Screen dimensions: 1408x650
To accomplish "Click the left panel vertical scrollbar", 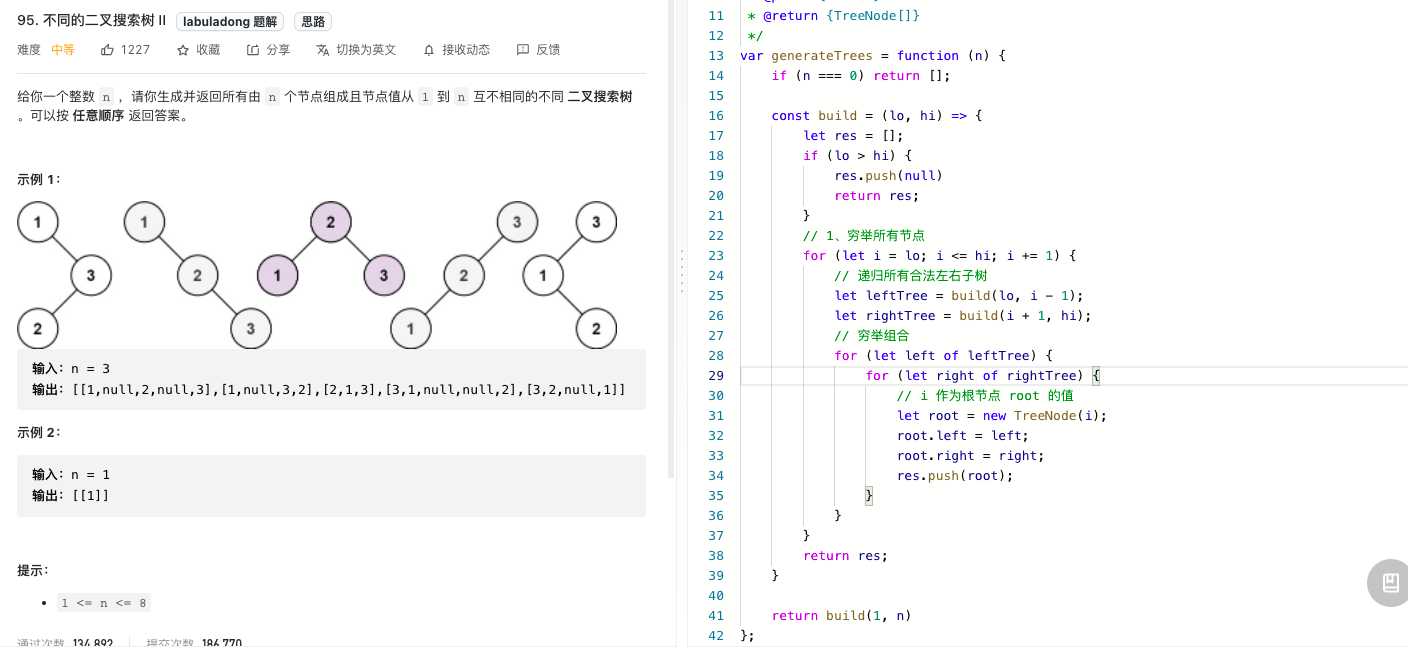I will pyautogui.click(x=672, y=240).
